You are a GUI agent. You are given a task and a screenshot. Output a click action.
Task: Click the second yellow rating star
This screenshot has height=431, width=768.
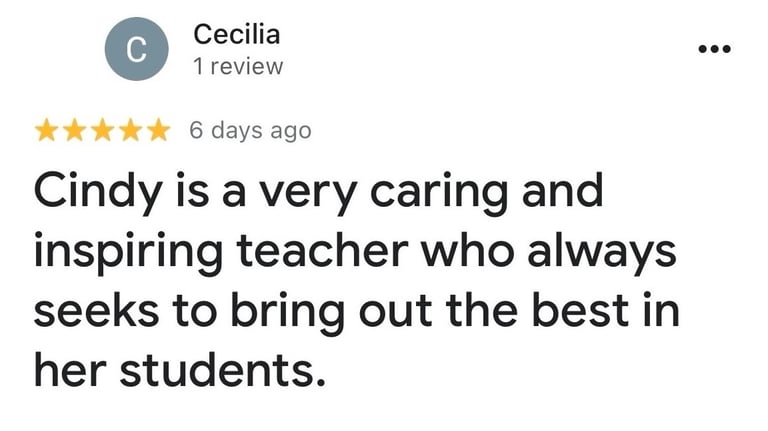click(75, 131)
